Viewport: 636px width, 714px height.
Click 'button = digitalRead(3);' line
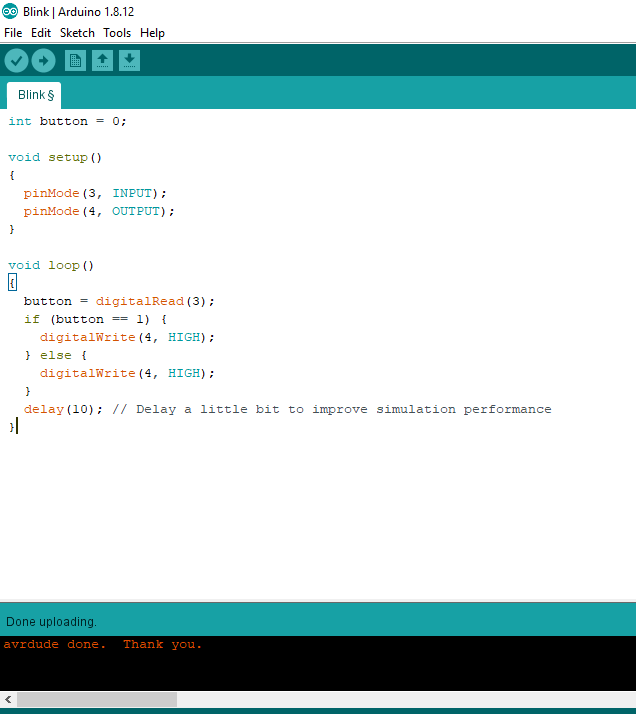[119, 301]
